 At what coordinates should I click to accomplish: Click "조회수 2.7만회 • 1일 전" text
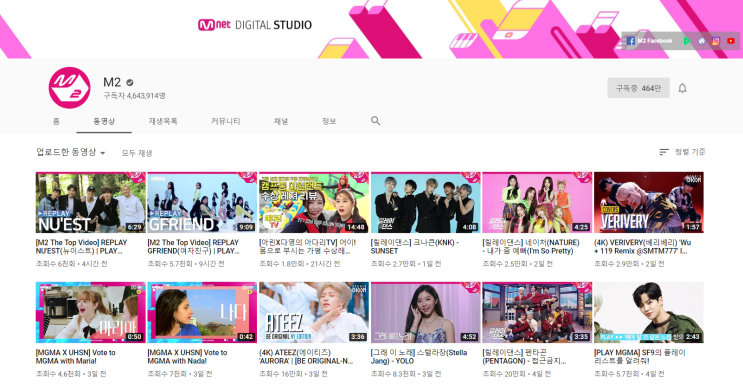tap(406, 264)
